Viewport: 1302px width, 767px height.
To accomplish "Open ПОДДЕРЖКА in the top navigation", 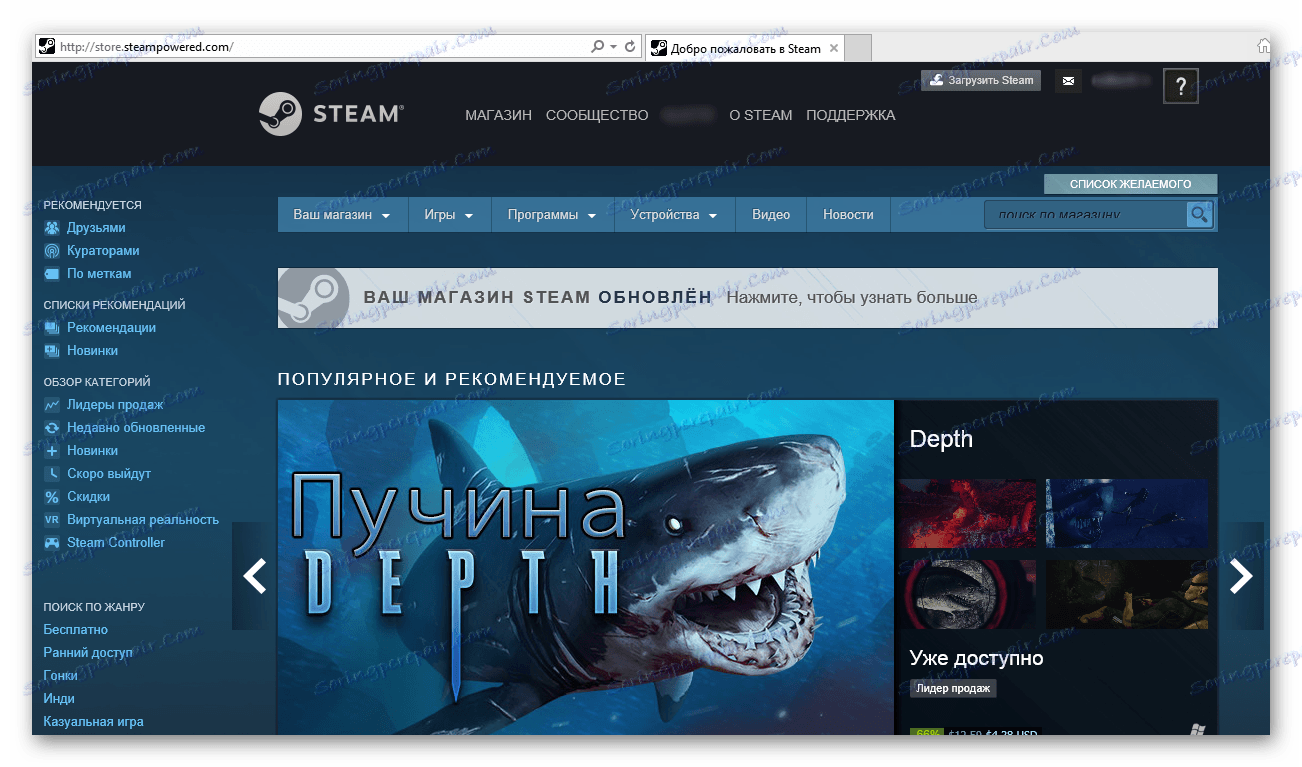I will point(851,115).
